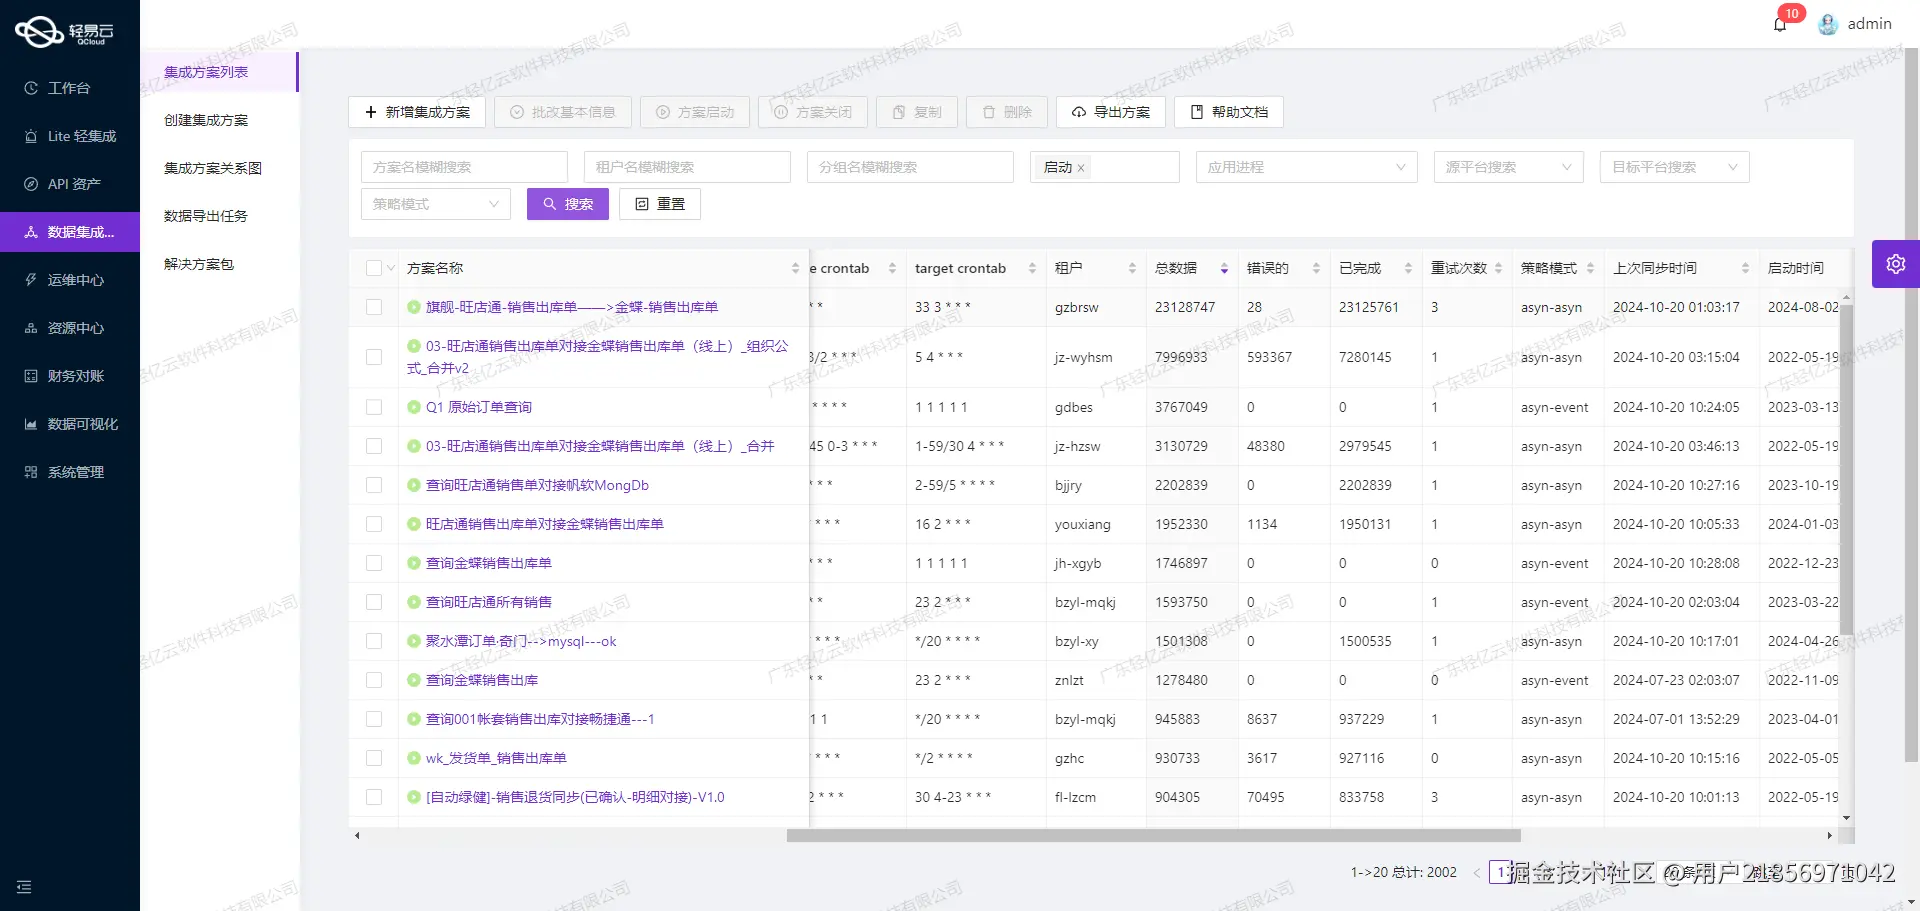Click the QCloud logo
The height and width of the screenshot is (911, 1920).
coord(64,31)
